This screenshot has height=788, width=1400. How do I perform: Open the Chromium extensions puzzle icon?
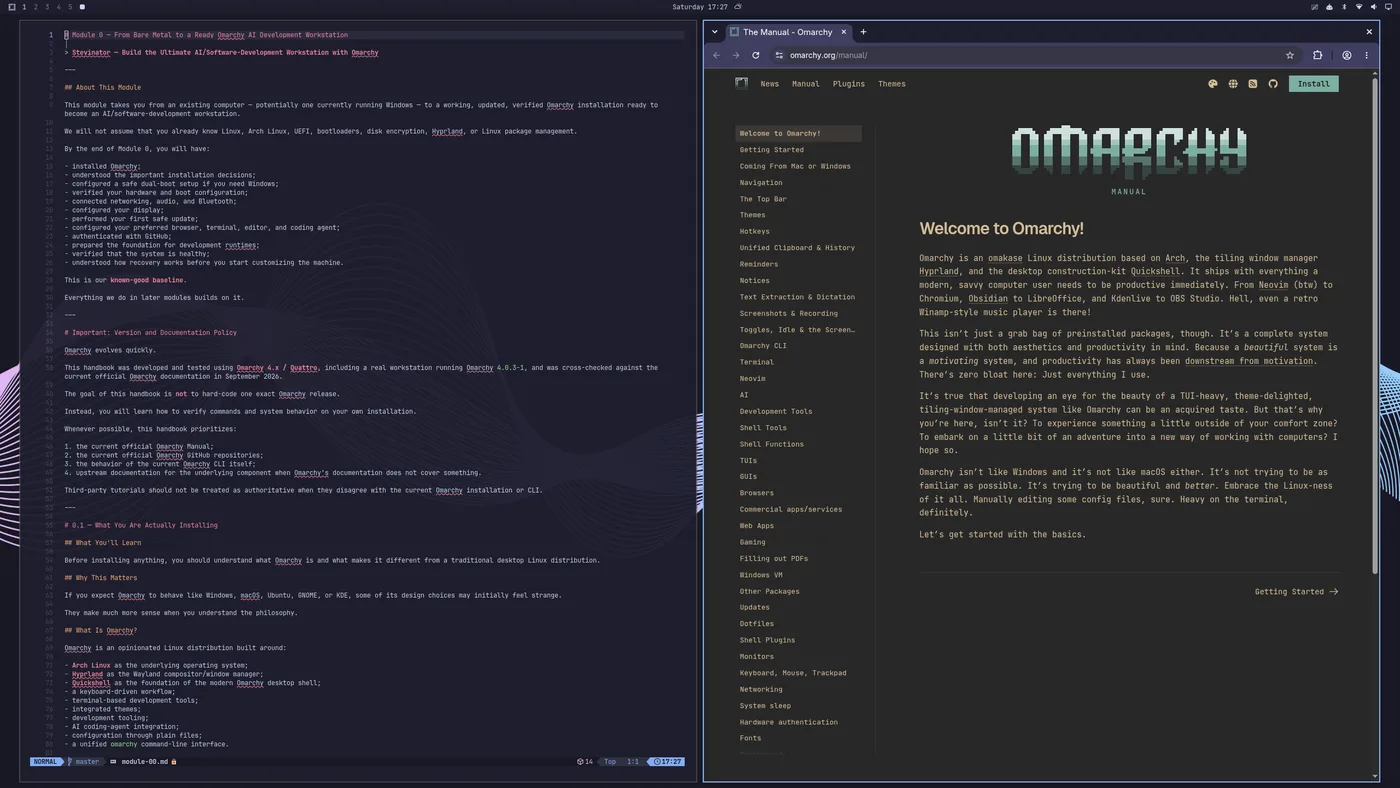(x=1317, y=55)
